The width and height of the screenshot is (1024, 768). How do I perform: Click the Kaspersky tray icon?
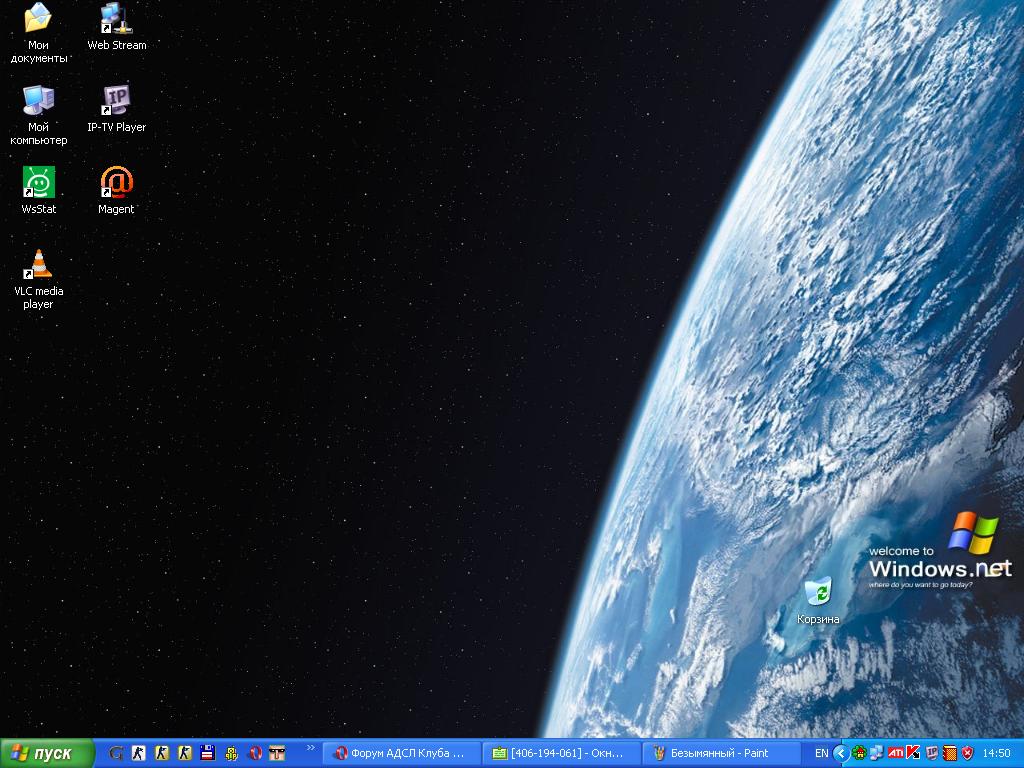click(x=914, y=753)
